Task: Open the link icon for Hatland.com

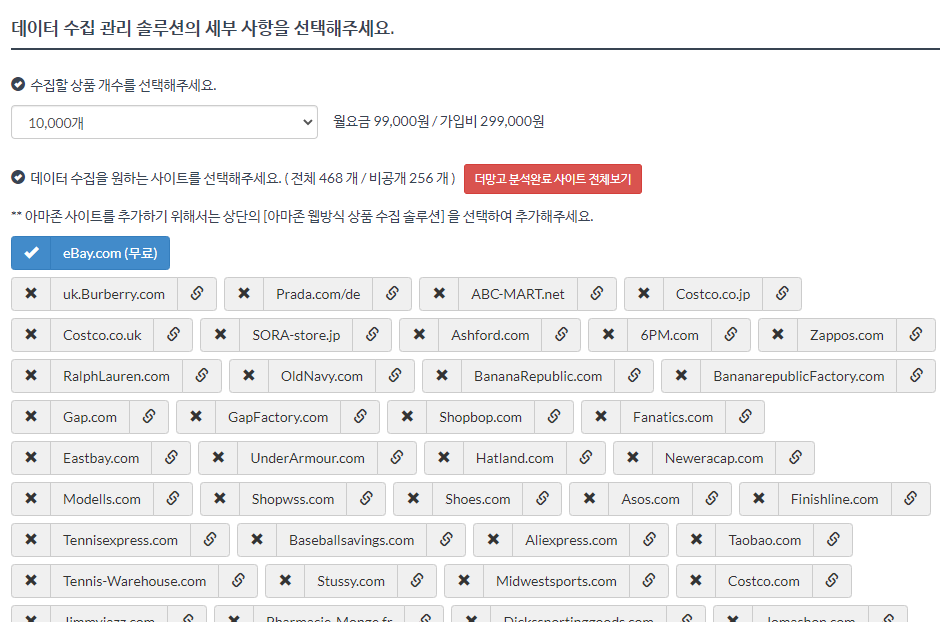Action: pos(586,458)
